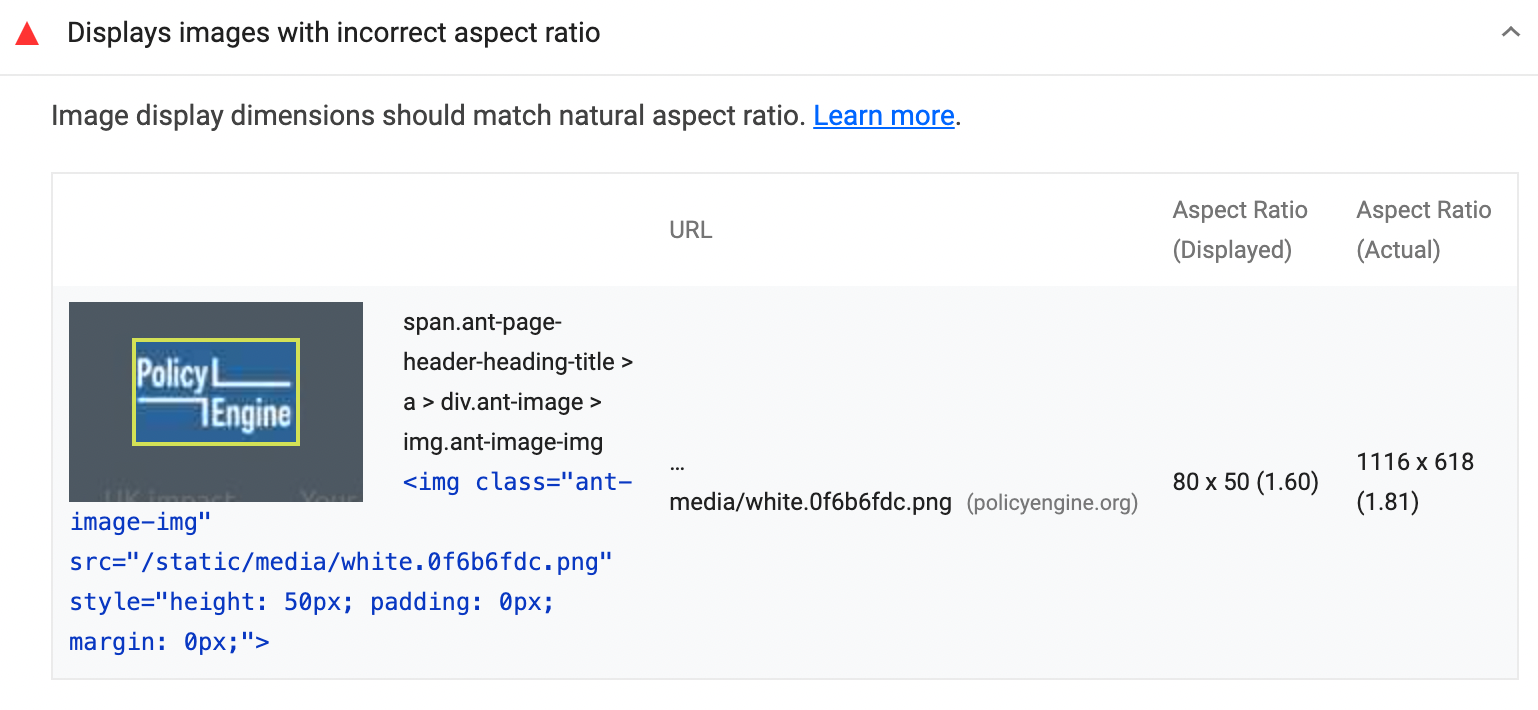Open the Learn more link

[x=883, y=115]
